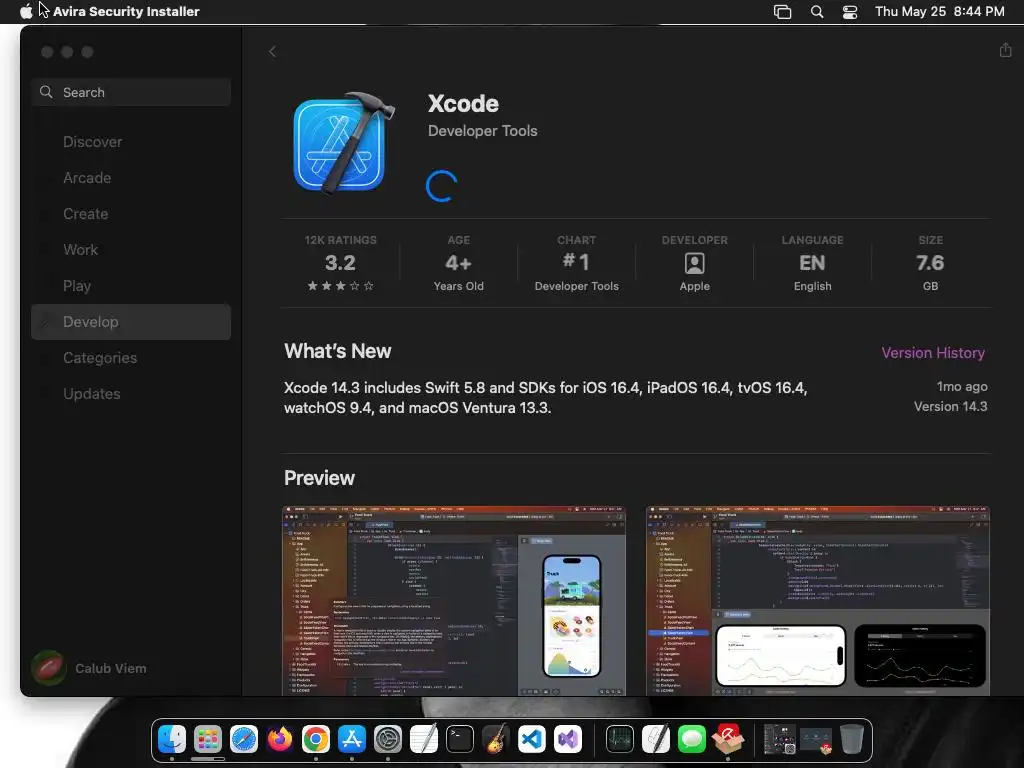Open the Categories section
Image resolution: width=1024 pixels, height=768 pixels.
(100, 358)
